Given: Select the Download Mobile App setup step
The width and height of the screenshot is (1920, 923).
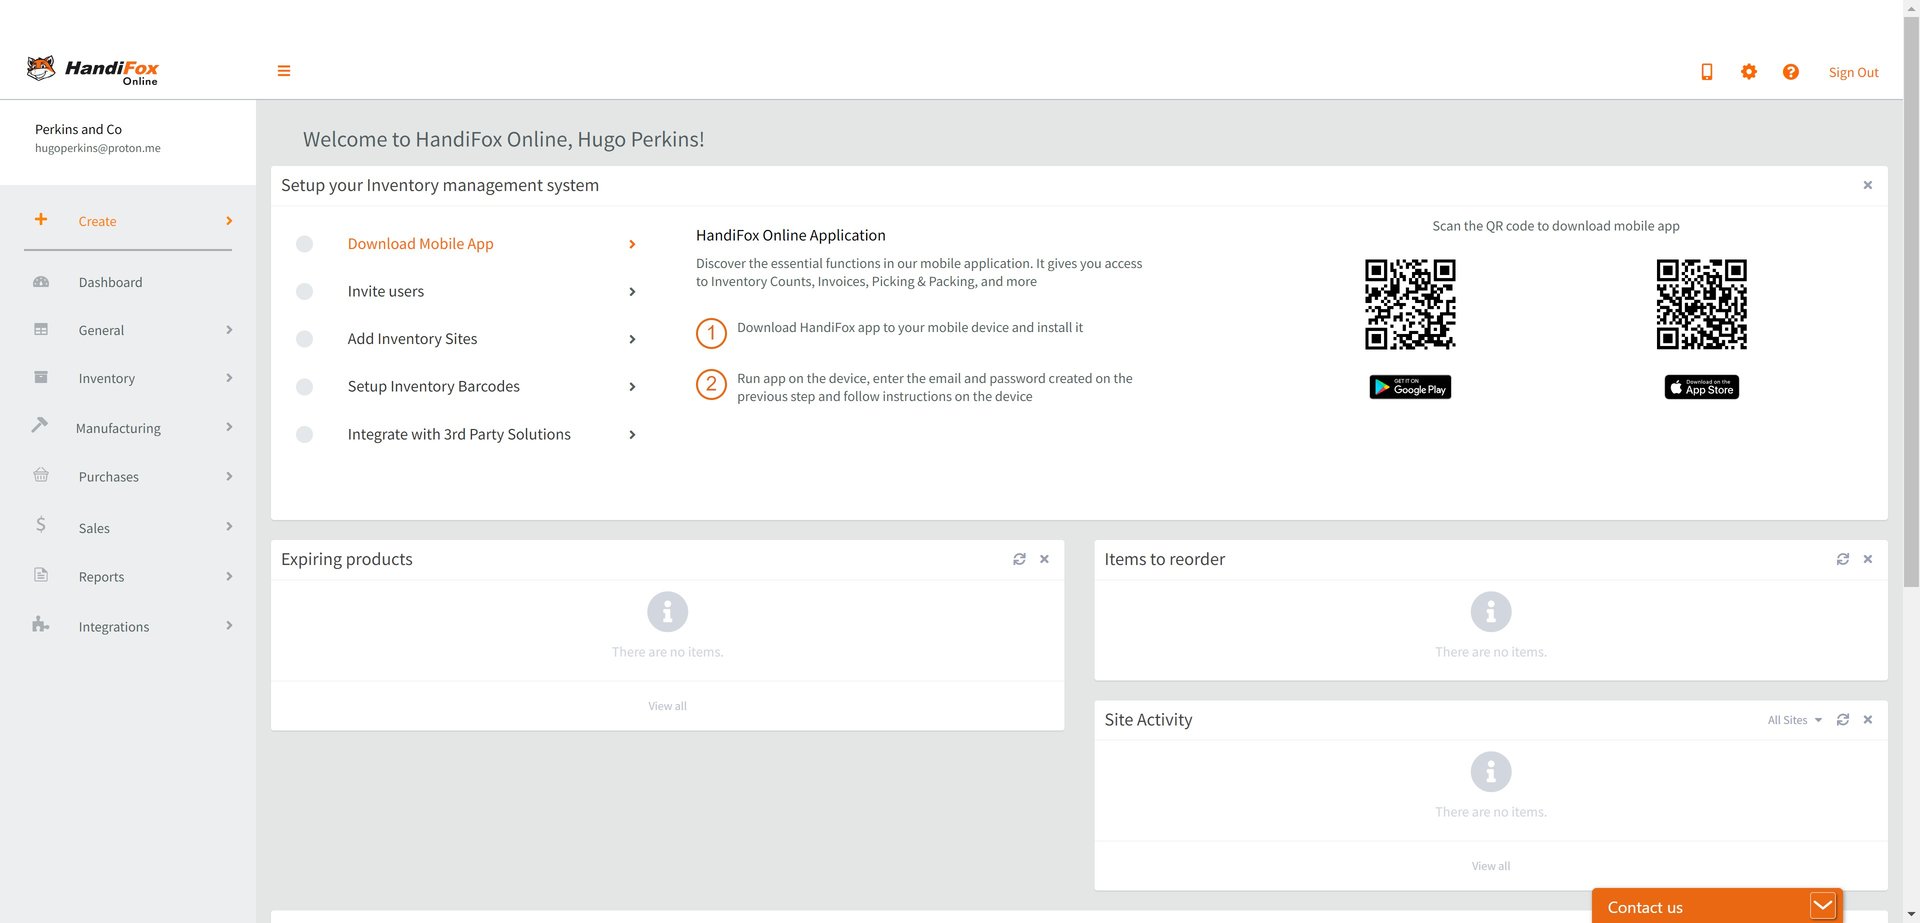Looking at the screenshot, I should click(x=421, y=244).
